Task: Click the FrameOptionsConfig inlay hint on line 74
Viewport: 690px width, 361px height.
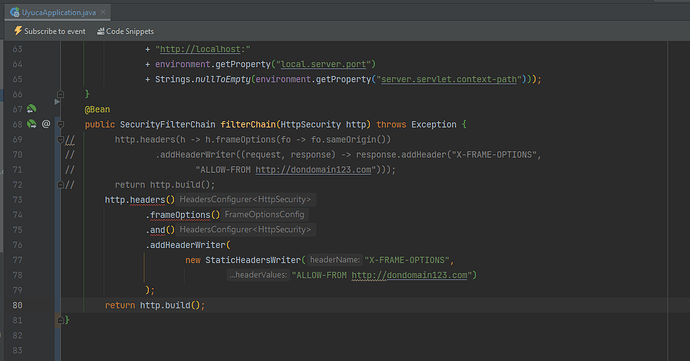Action: tap(264, 214)
